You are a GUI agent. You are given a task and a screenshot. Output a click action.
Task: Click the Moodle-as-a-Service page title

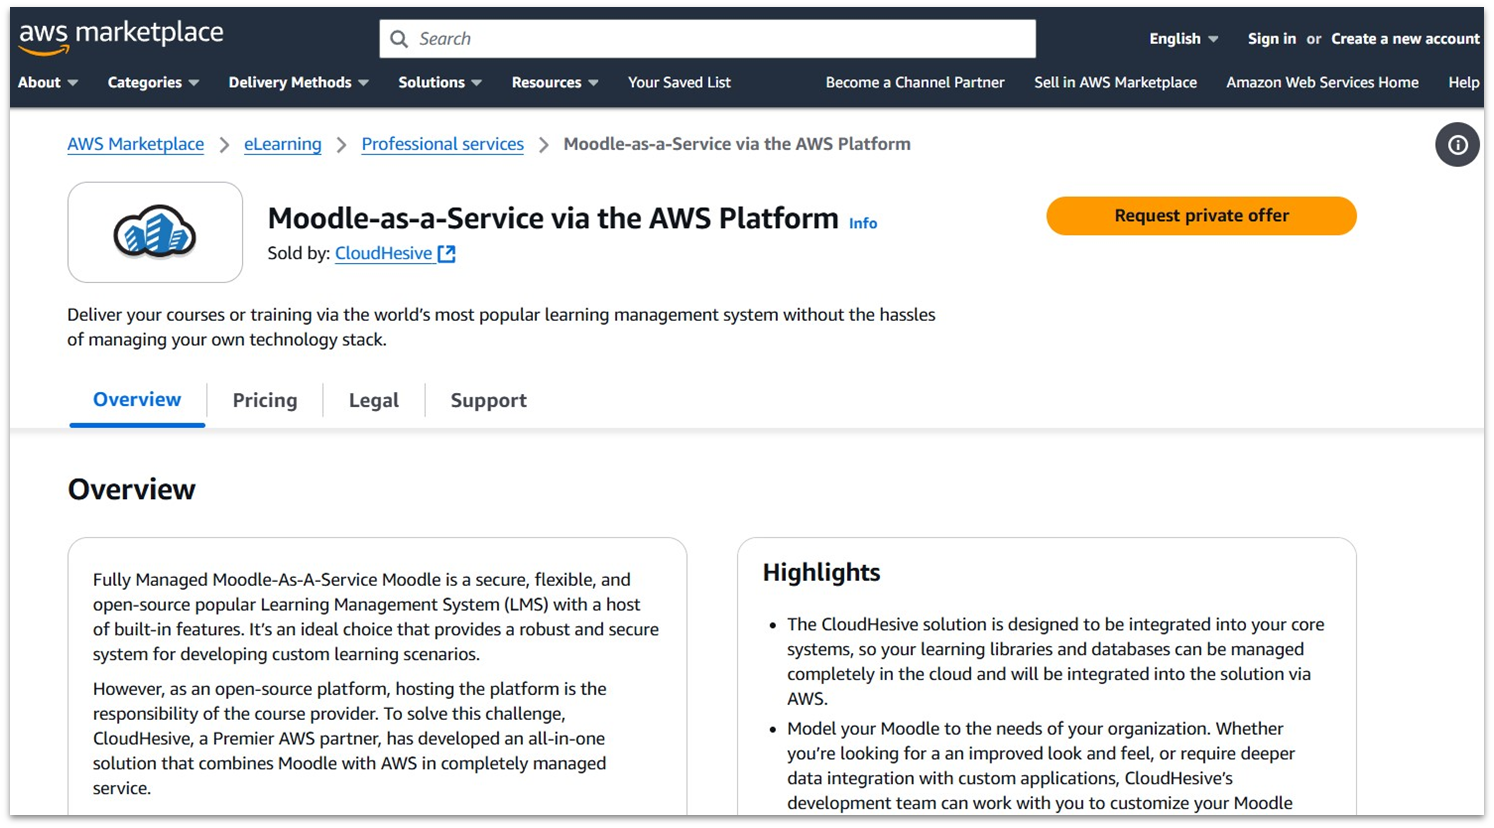[x=553, y=219]
